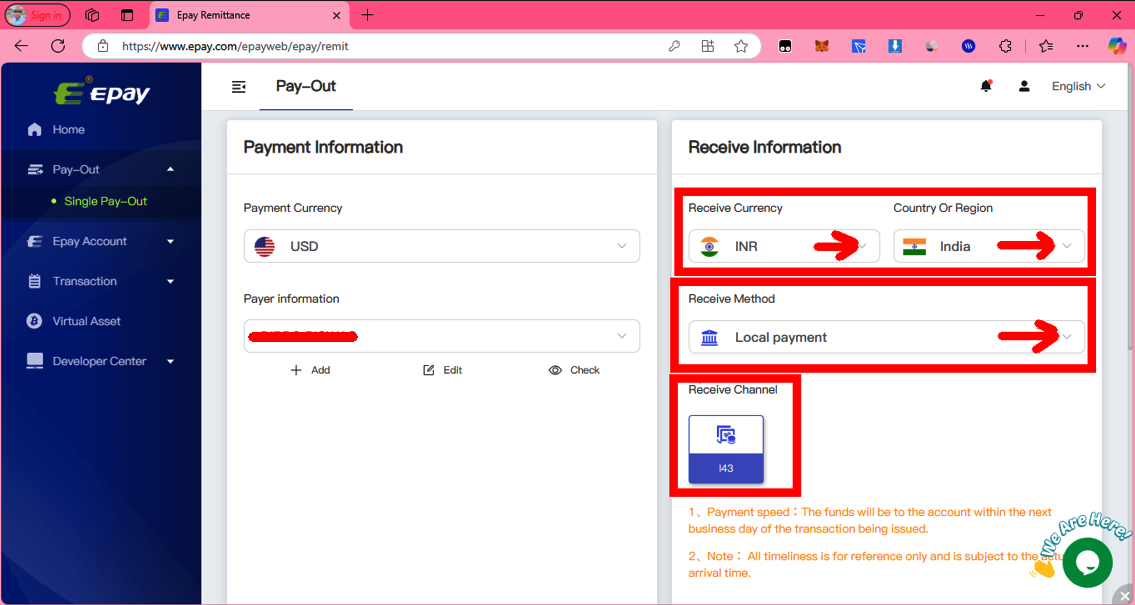Open MetaMask fox extension
This screenshot has height=605, width=1135.
pyautogui.click(x=822, y=46)
